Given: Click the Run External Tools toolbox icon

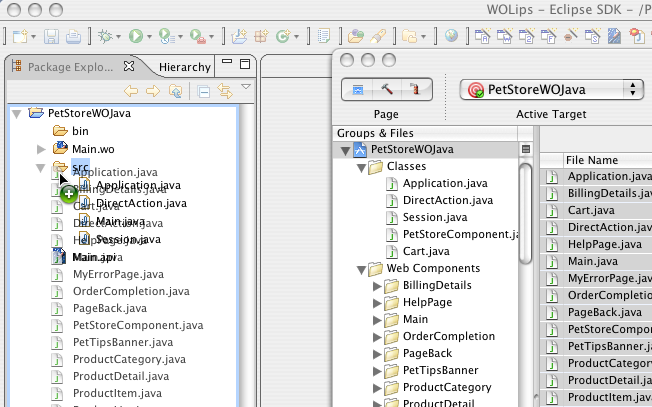Looking at the screenshot, I should tap(198, 37).
